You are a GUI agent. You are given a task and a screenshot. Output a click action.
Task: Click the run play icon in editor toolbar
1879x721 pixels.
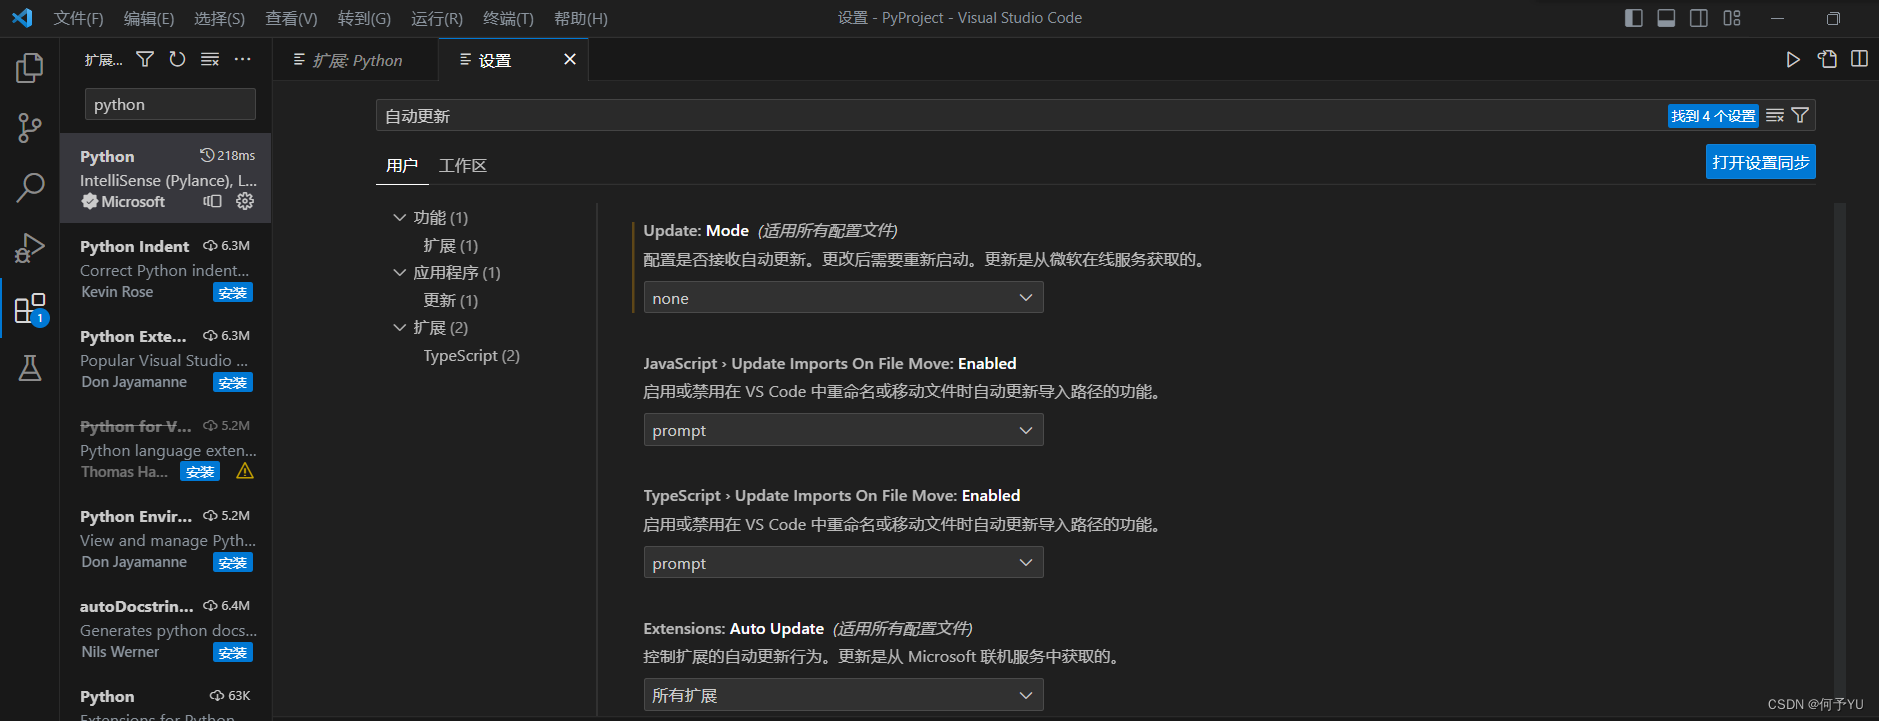click(x=1793, y=60)
